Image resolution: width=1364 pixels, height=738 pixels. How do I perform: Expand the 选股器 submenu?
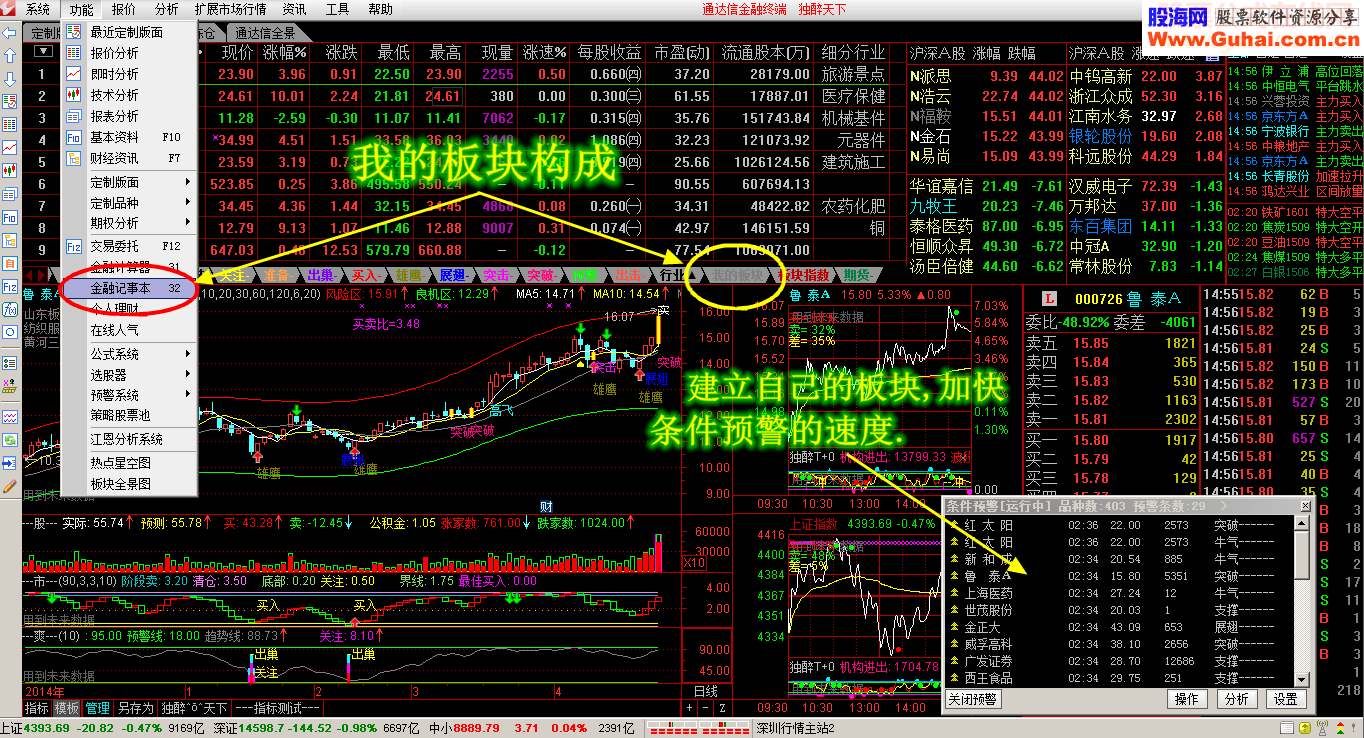pos(129,375)
